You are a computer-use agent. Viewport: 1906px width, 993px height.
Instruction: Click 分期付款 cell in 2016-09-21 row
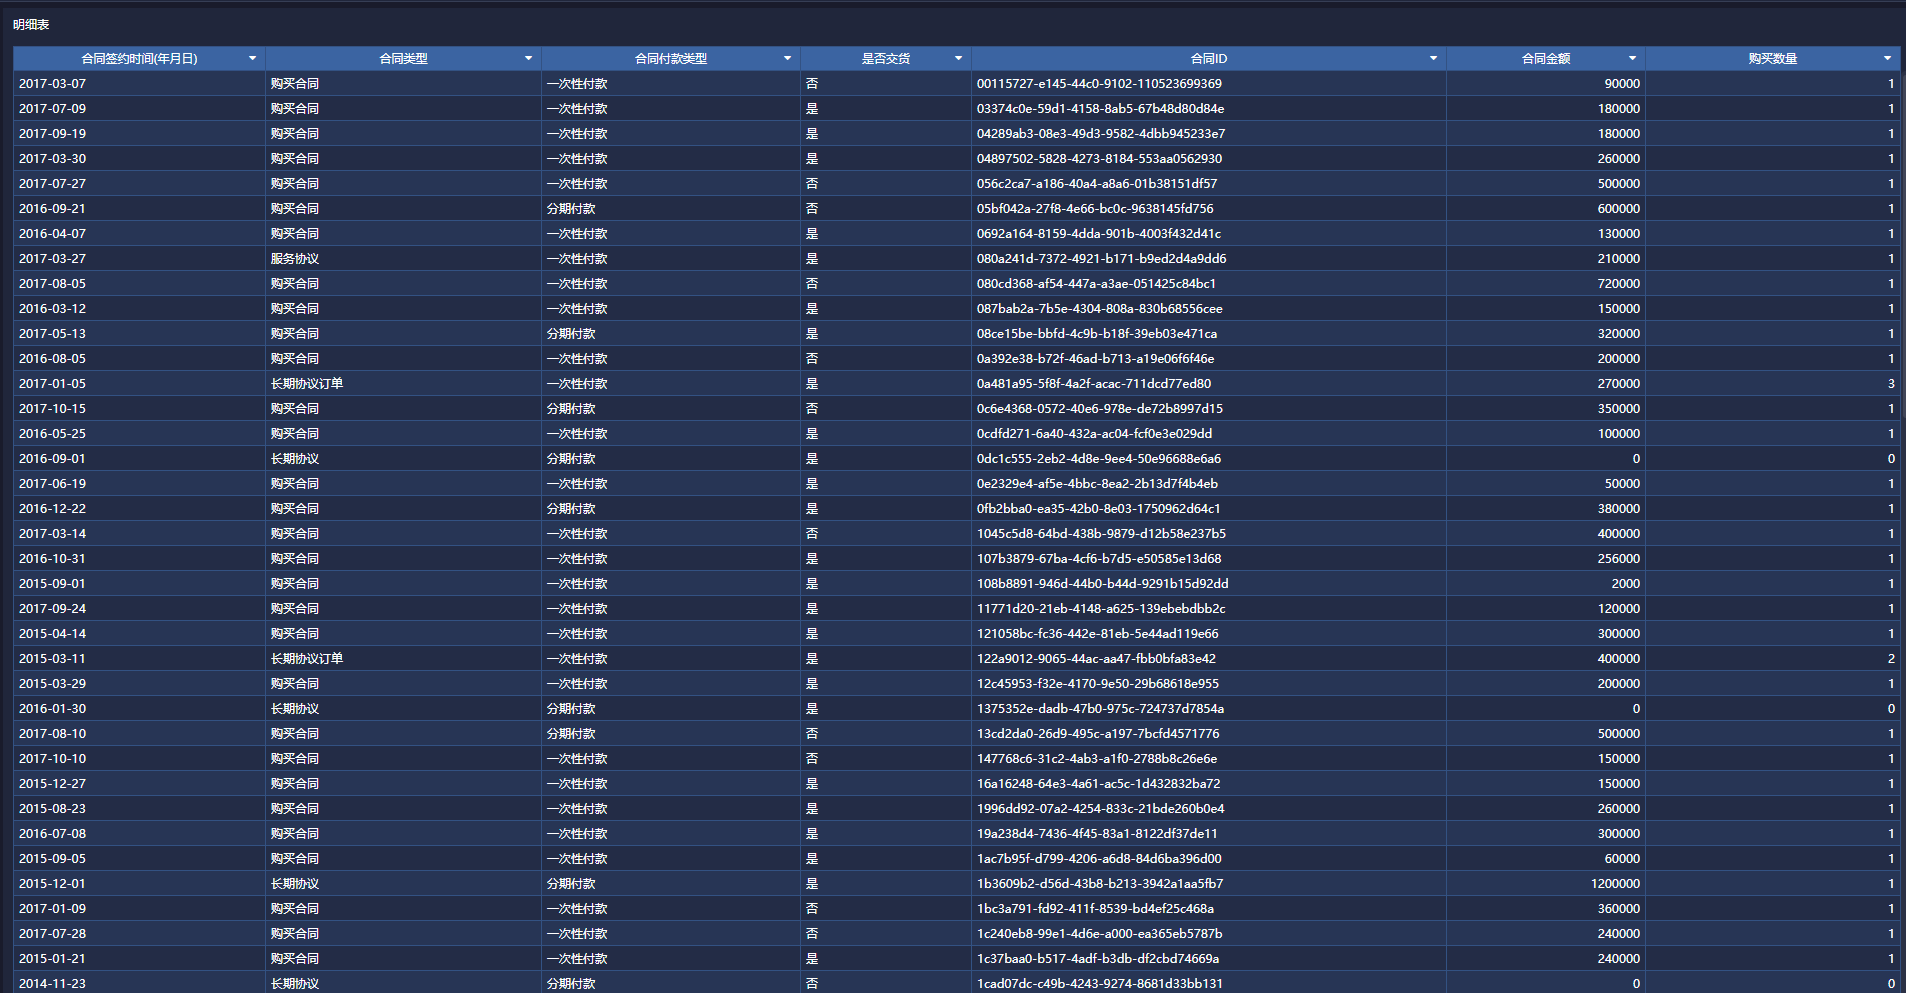(671, 209)
